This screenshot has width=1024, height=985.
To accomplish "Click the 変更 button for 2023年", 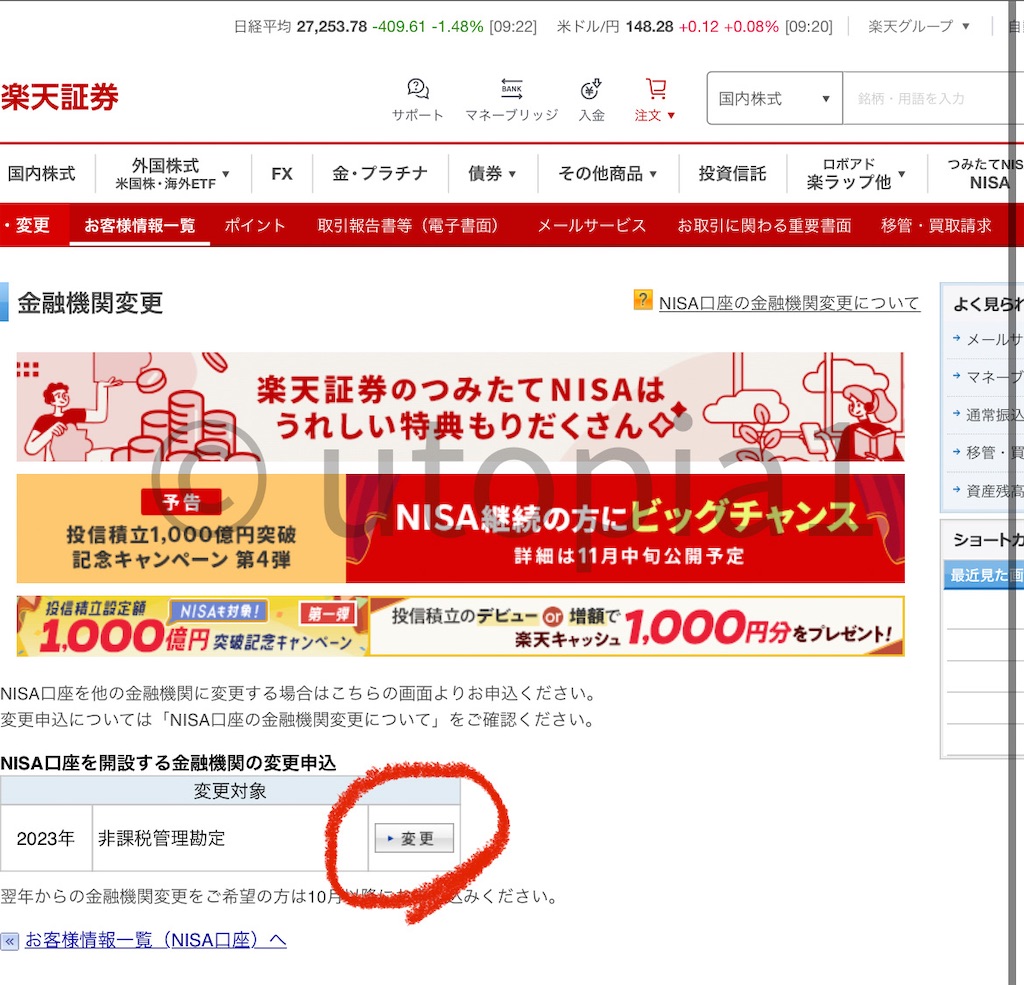I will coord(414,838).
